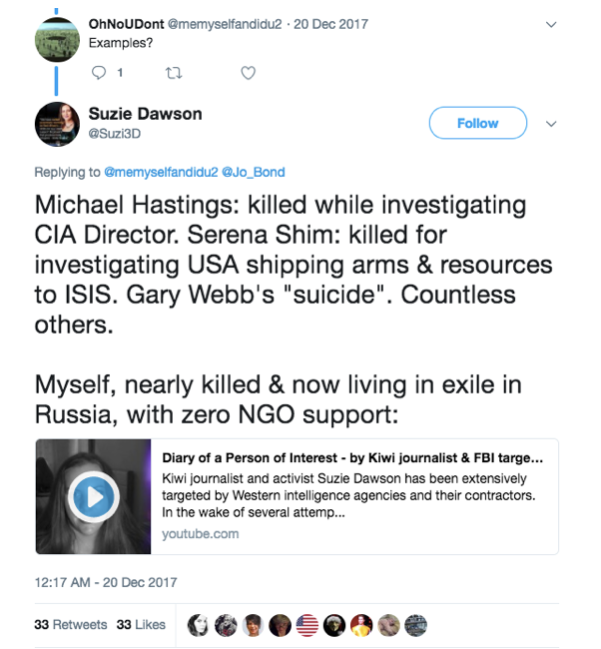Click the first liker avatar in the row
This screenshot has height=649, width=601.
(x=199, y=625)
